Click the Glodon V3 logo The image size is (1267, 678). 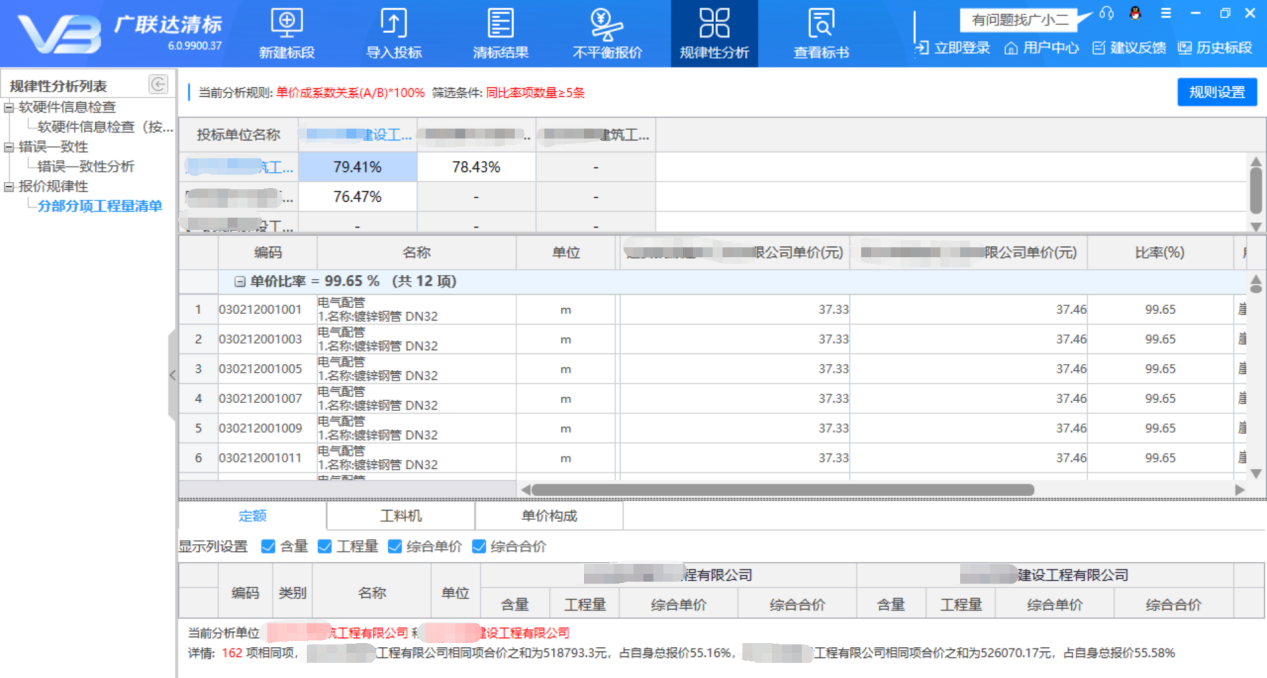pos(59,33)
